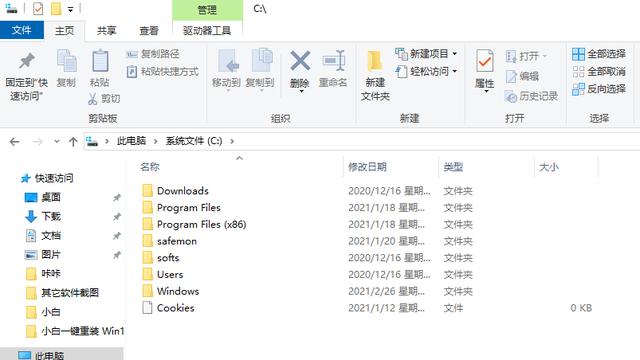Click New folder (新建文件夹) icon
Viewport: 640px width, 360px height.
(x=374, y=61)
